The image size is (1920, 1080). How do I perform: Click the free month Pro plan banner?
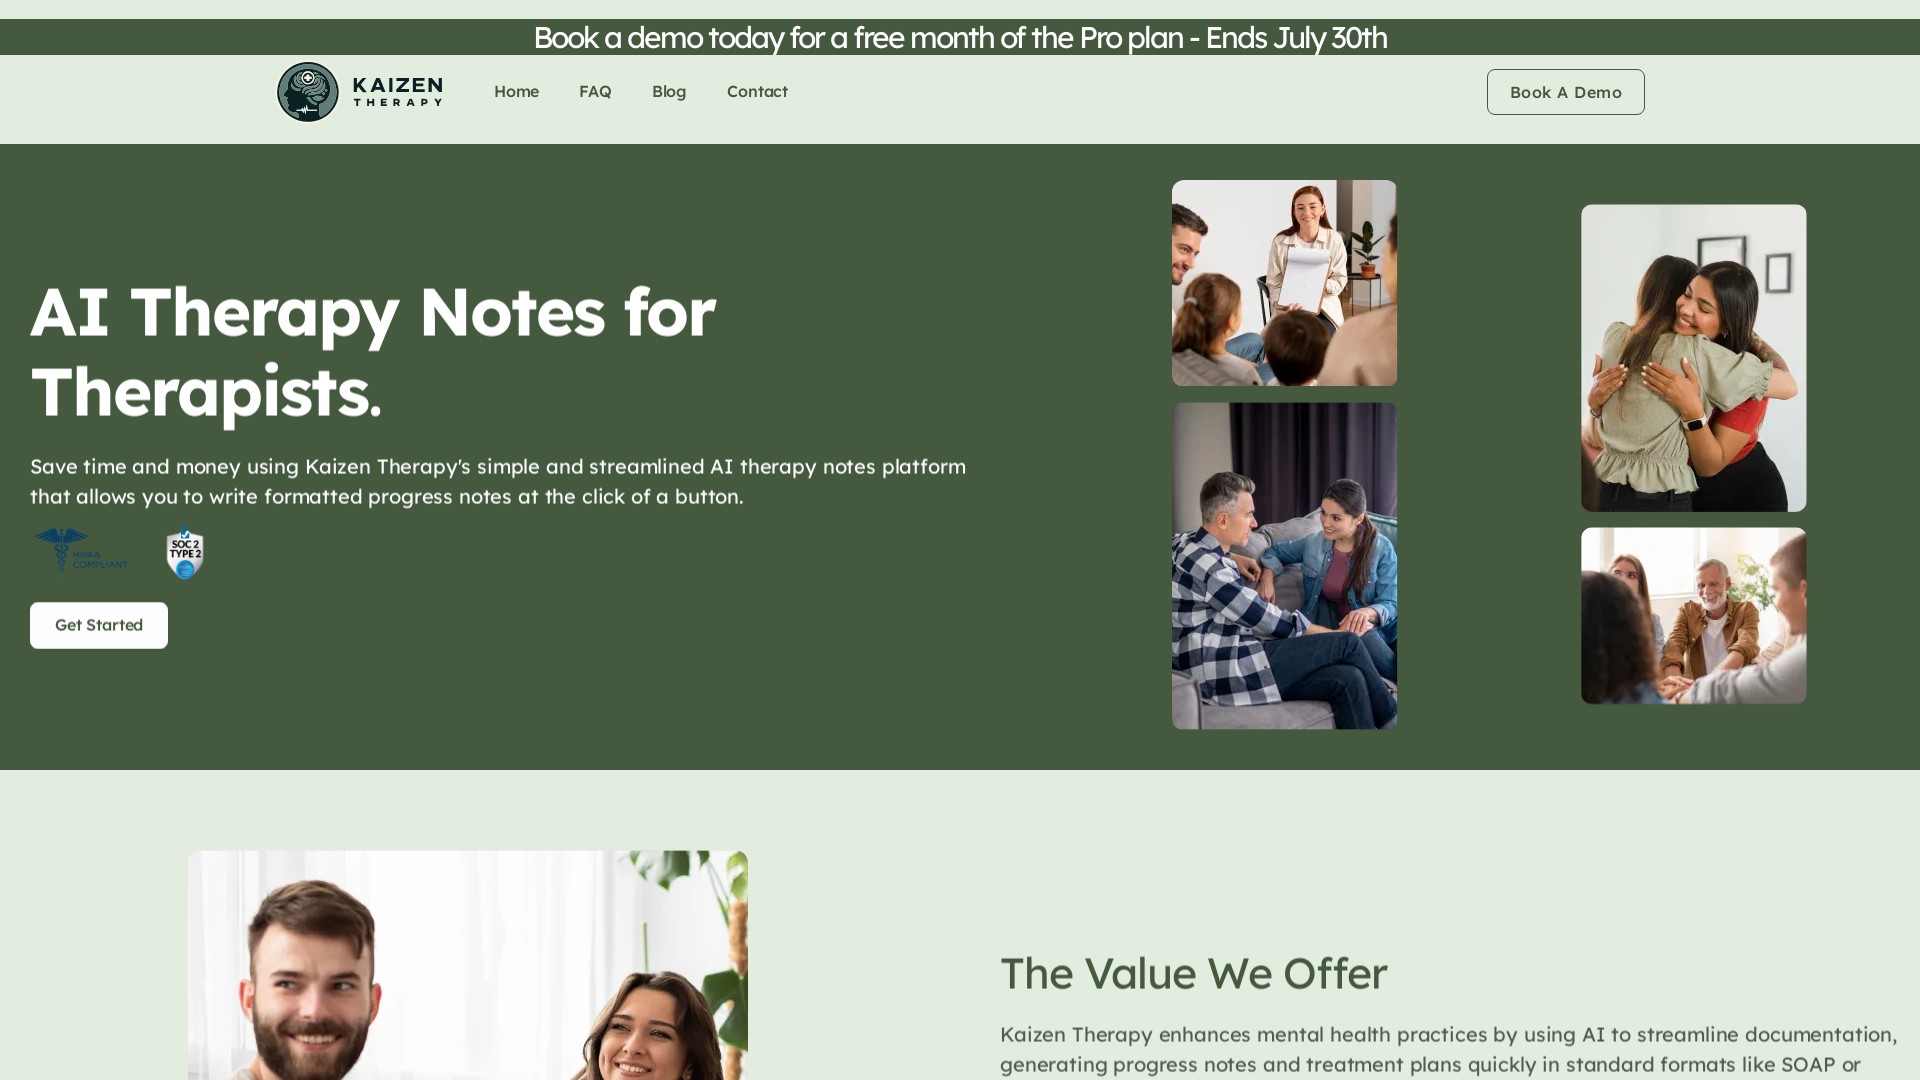[960, 37]
